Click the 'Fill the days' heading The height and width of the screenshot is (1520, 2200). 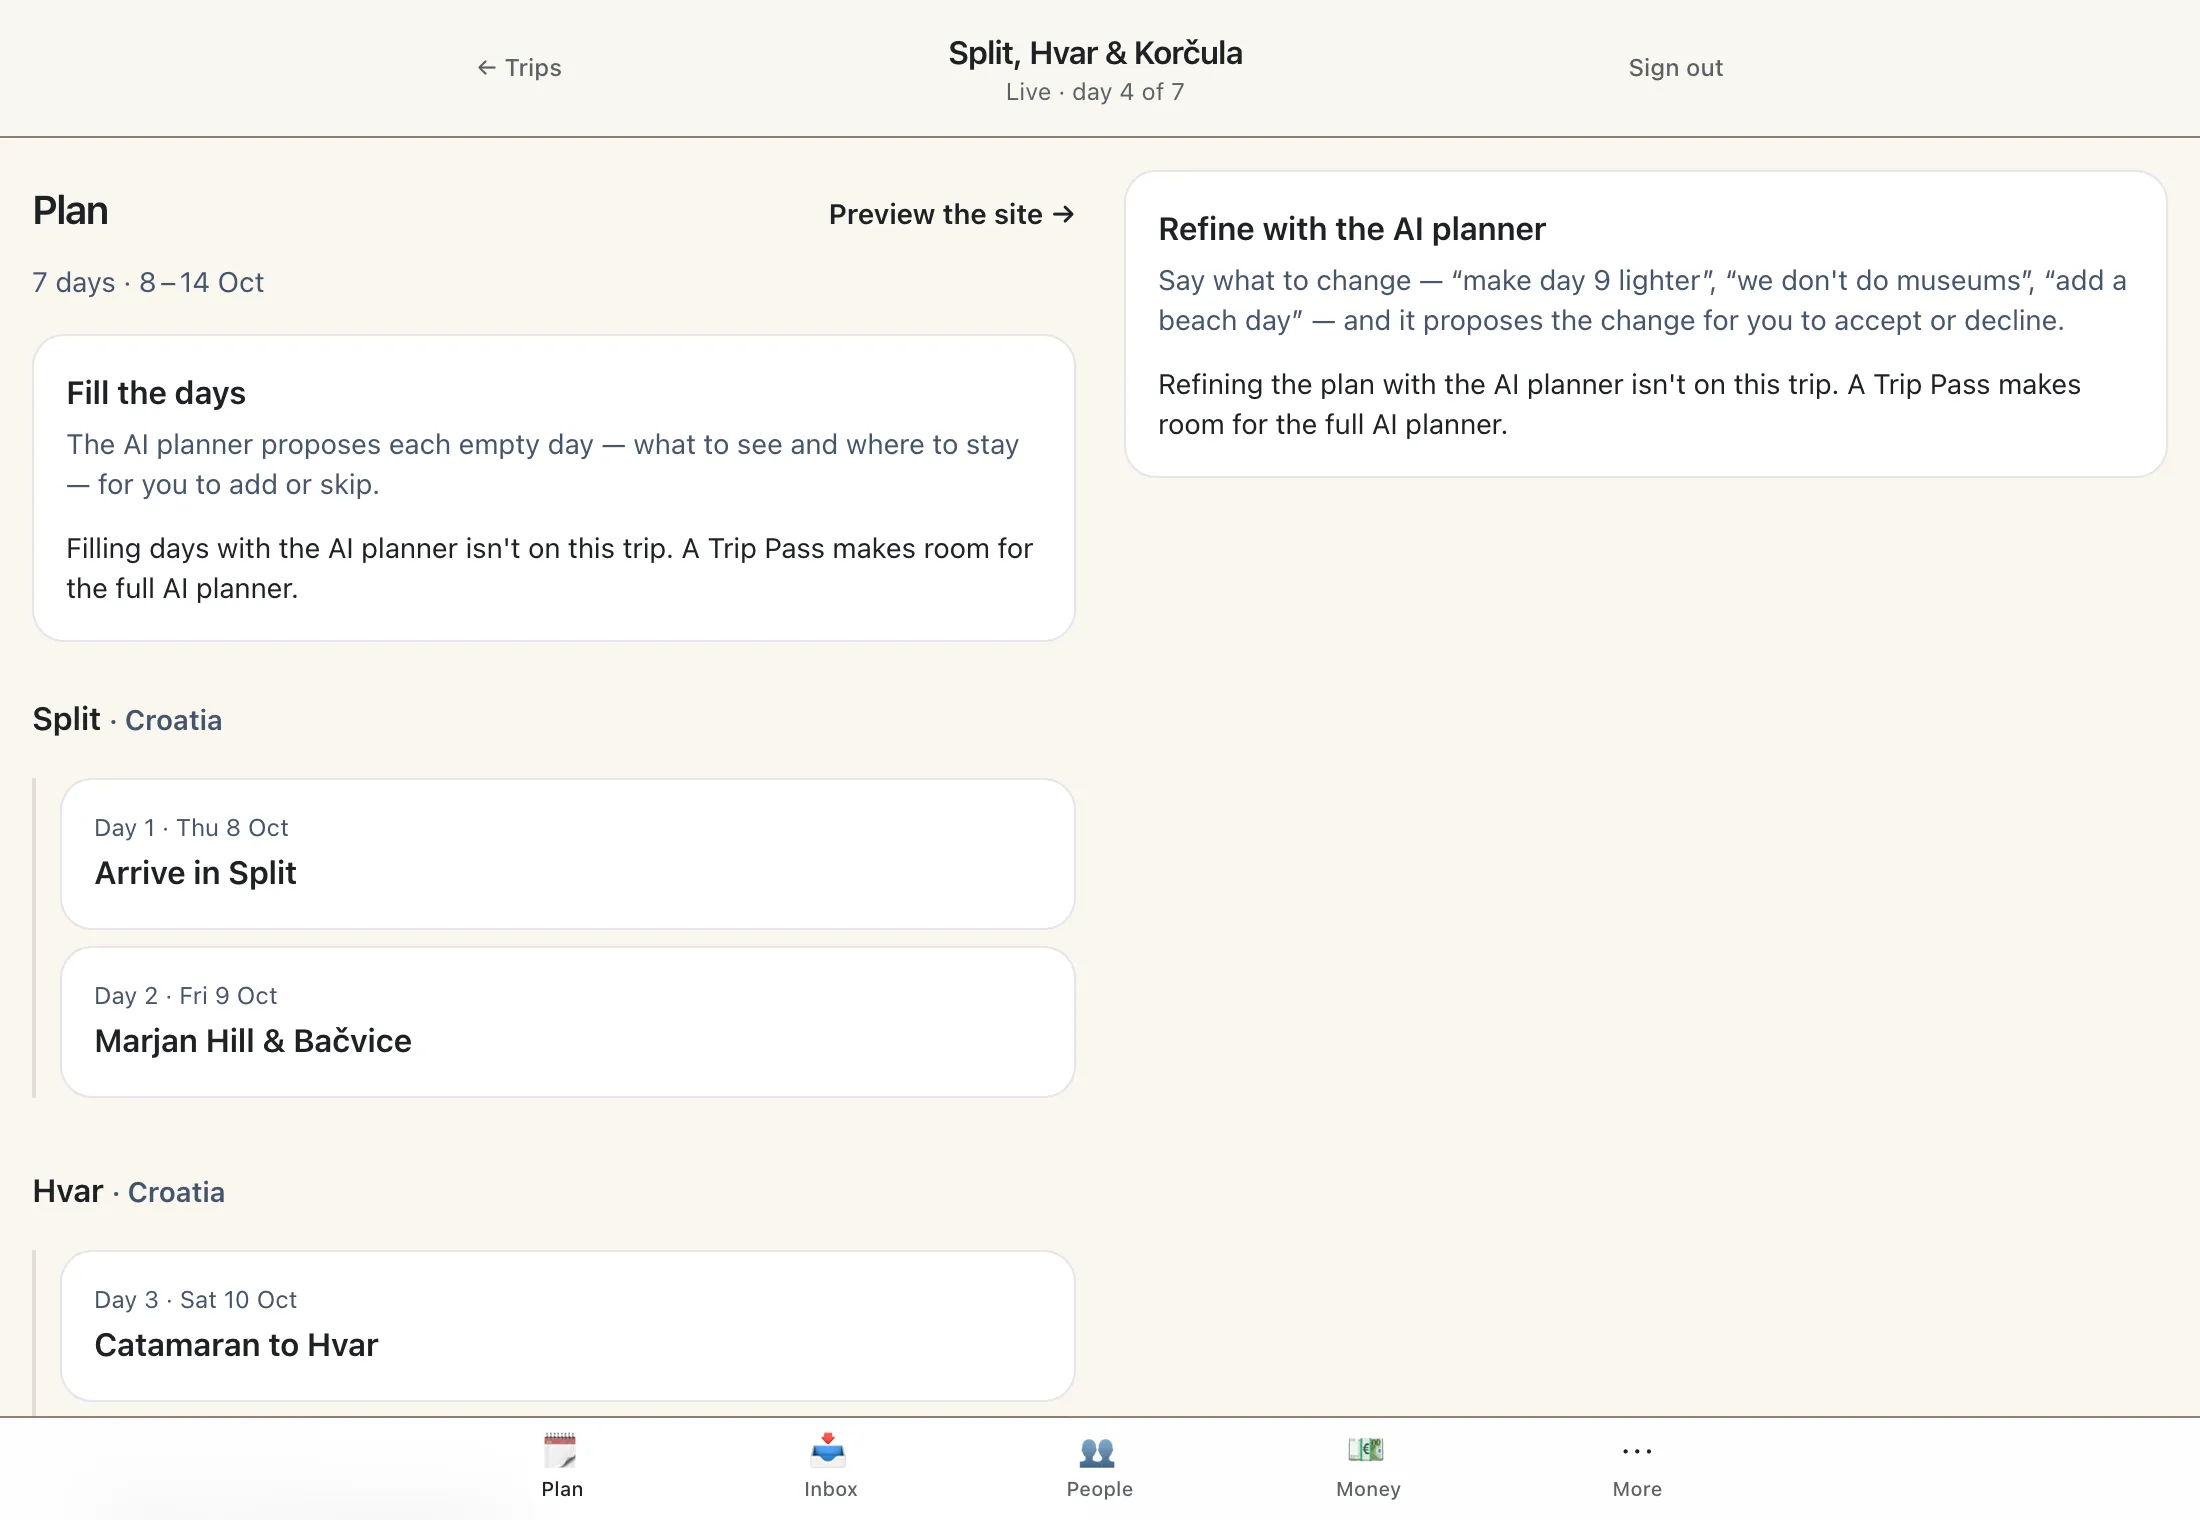click(x=156, y=393)
